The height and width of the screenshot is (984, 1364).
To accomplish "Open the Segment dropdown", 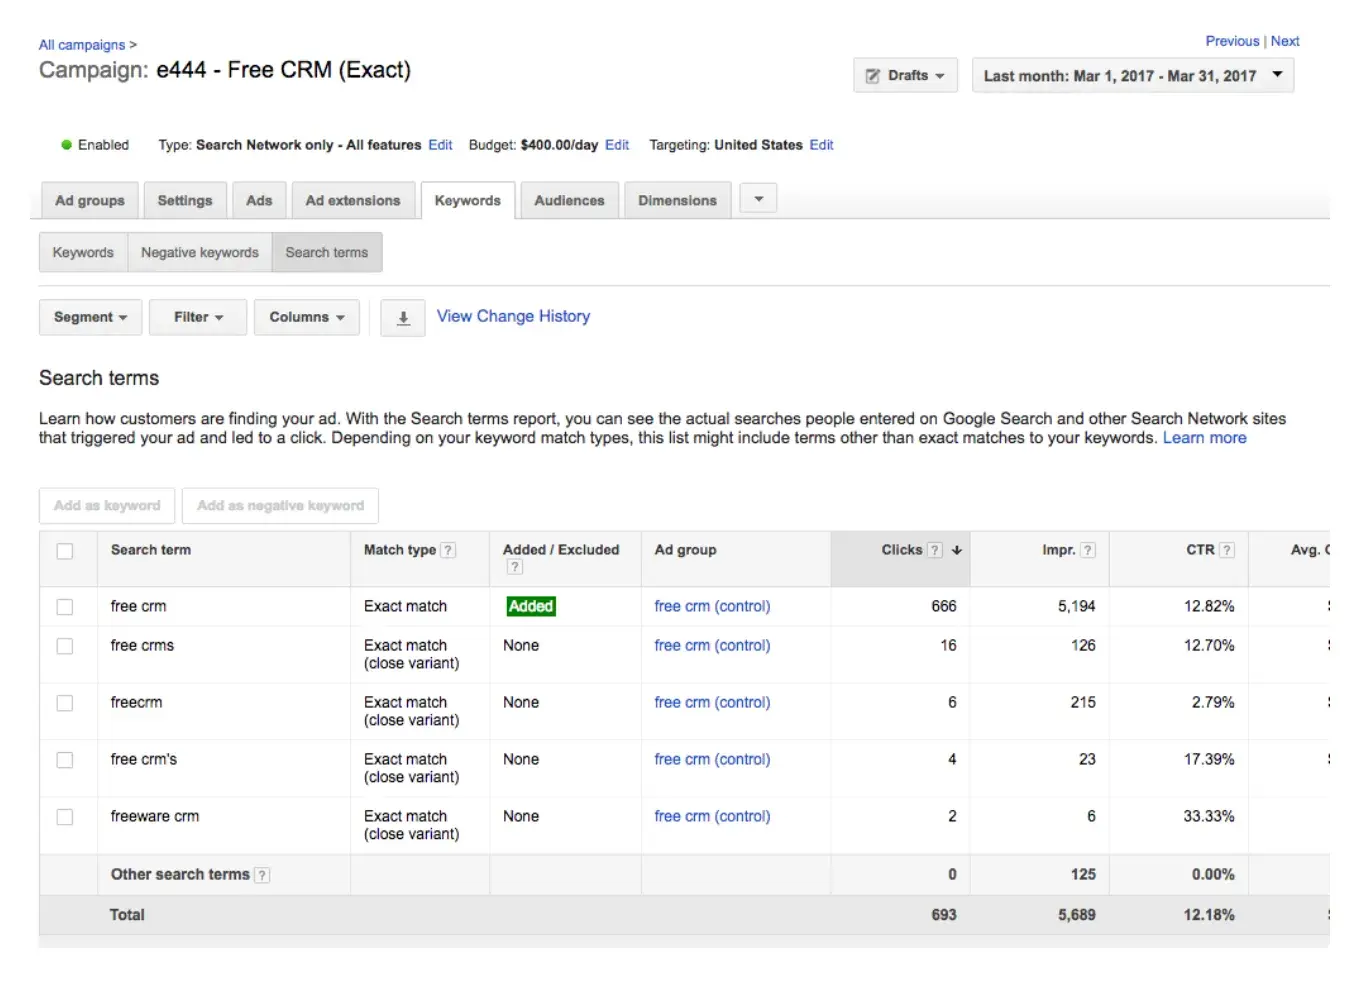I will [90, 317].
